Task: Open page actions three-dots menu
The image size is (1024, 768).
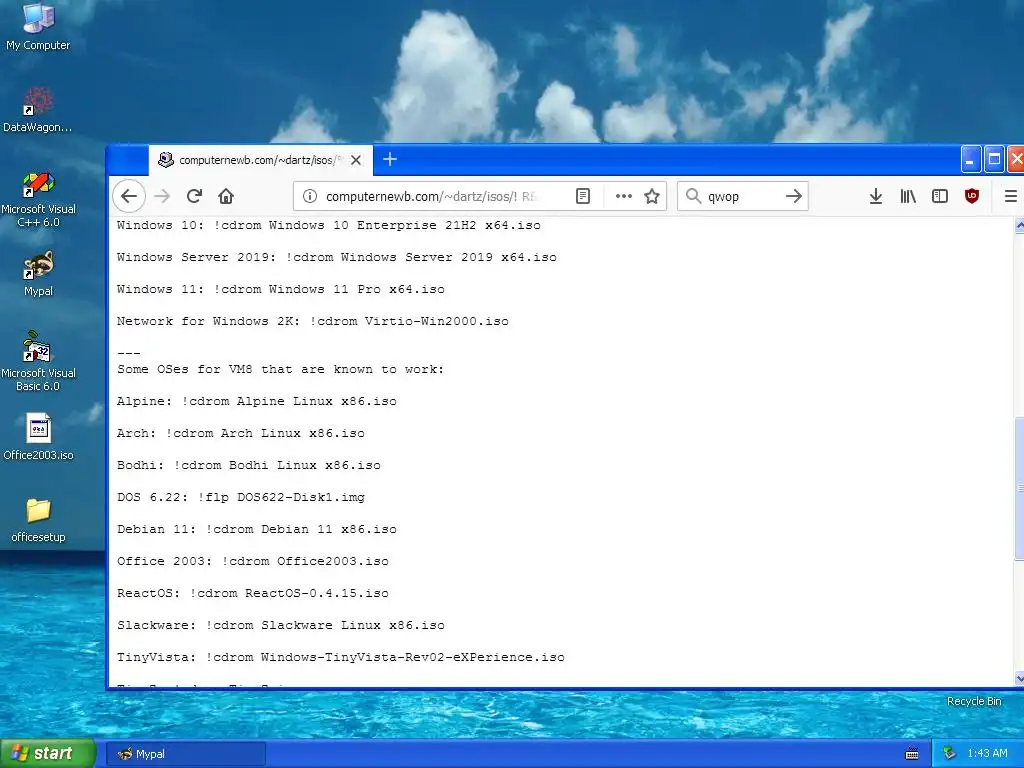Action: point(624,196)
